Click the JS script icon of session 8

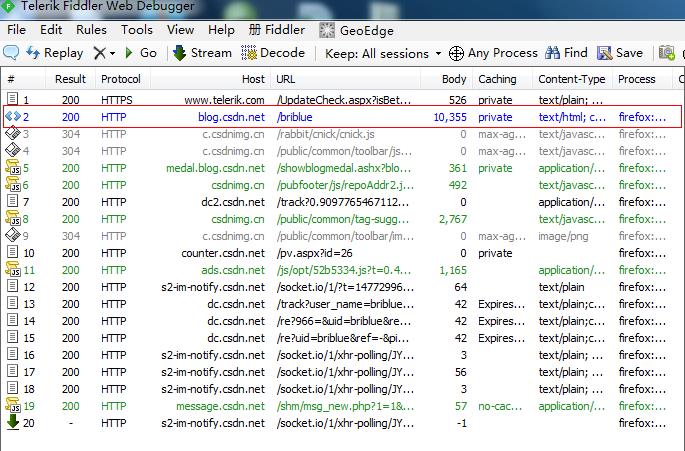[x=13, y=218]
